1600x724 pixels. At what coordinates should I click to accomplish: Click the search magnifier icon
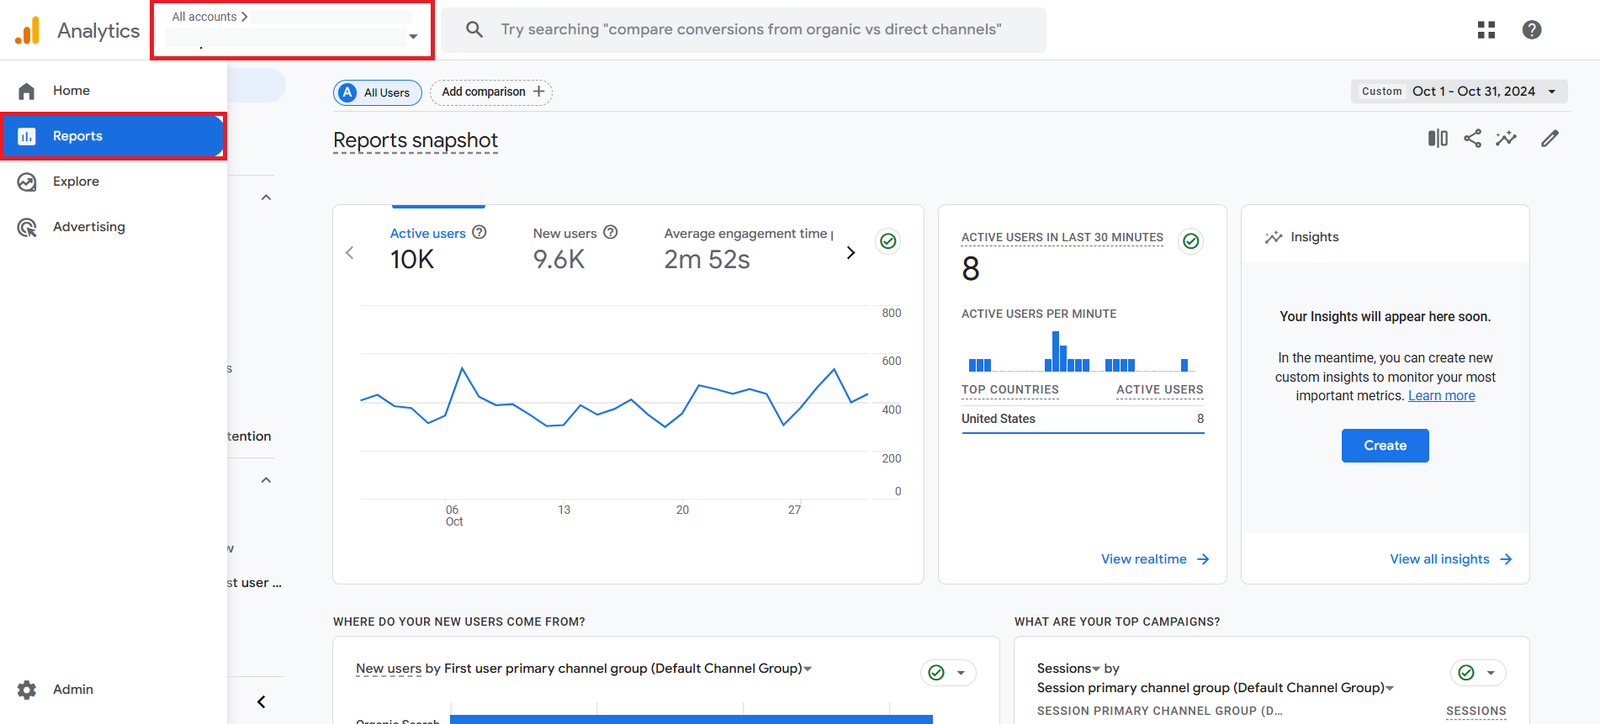pos(474,30)
